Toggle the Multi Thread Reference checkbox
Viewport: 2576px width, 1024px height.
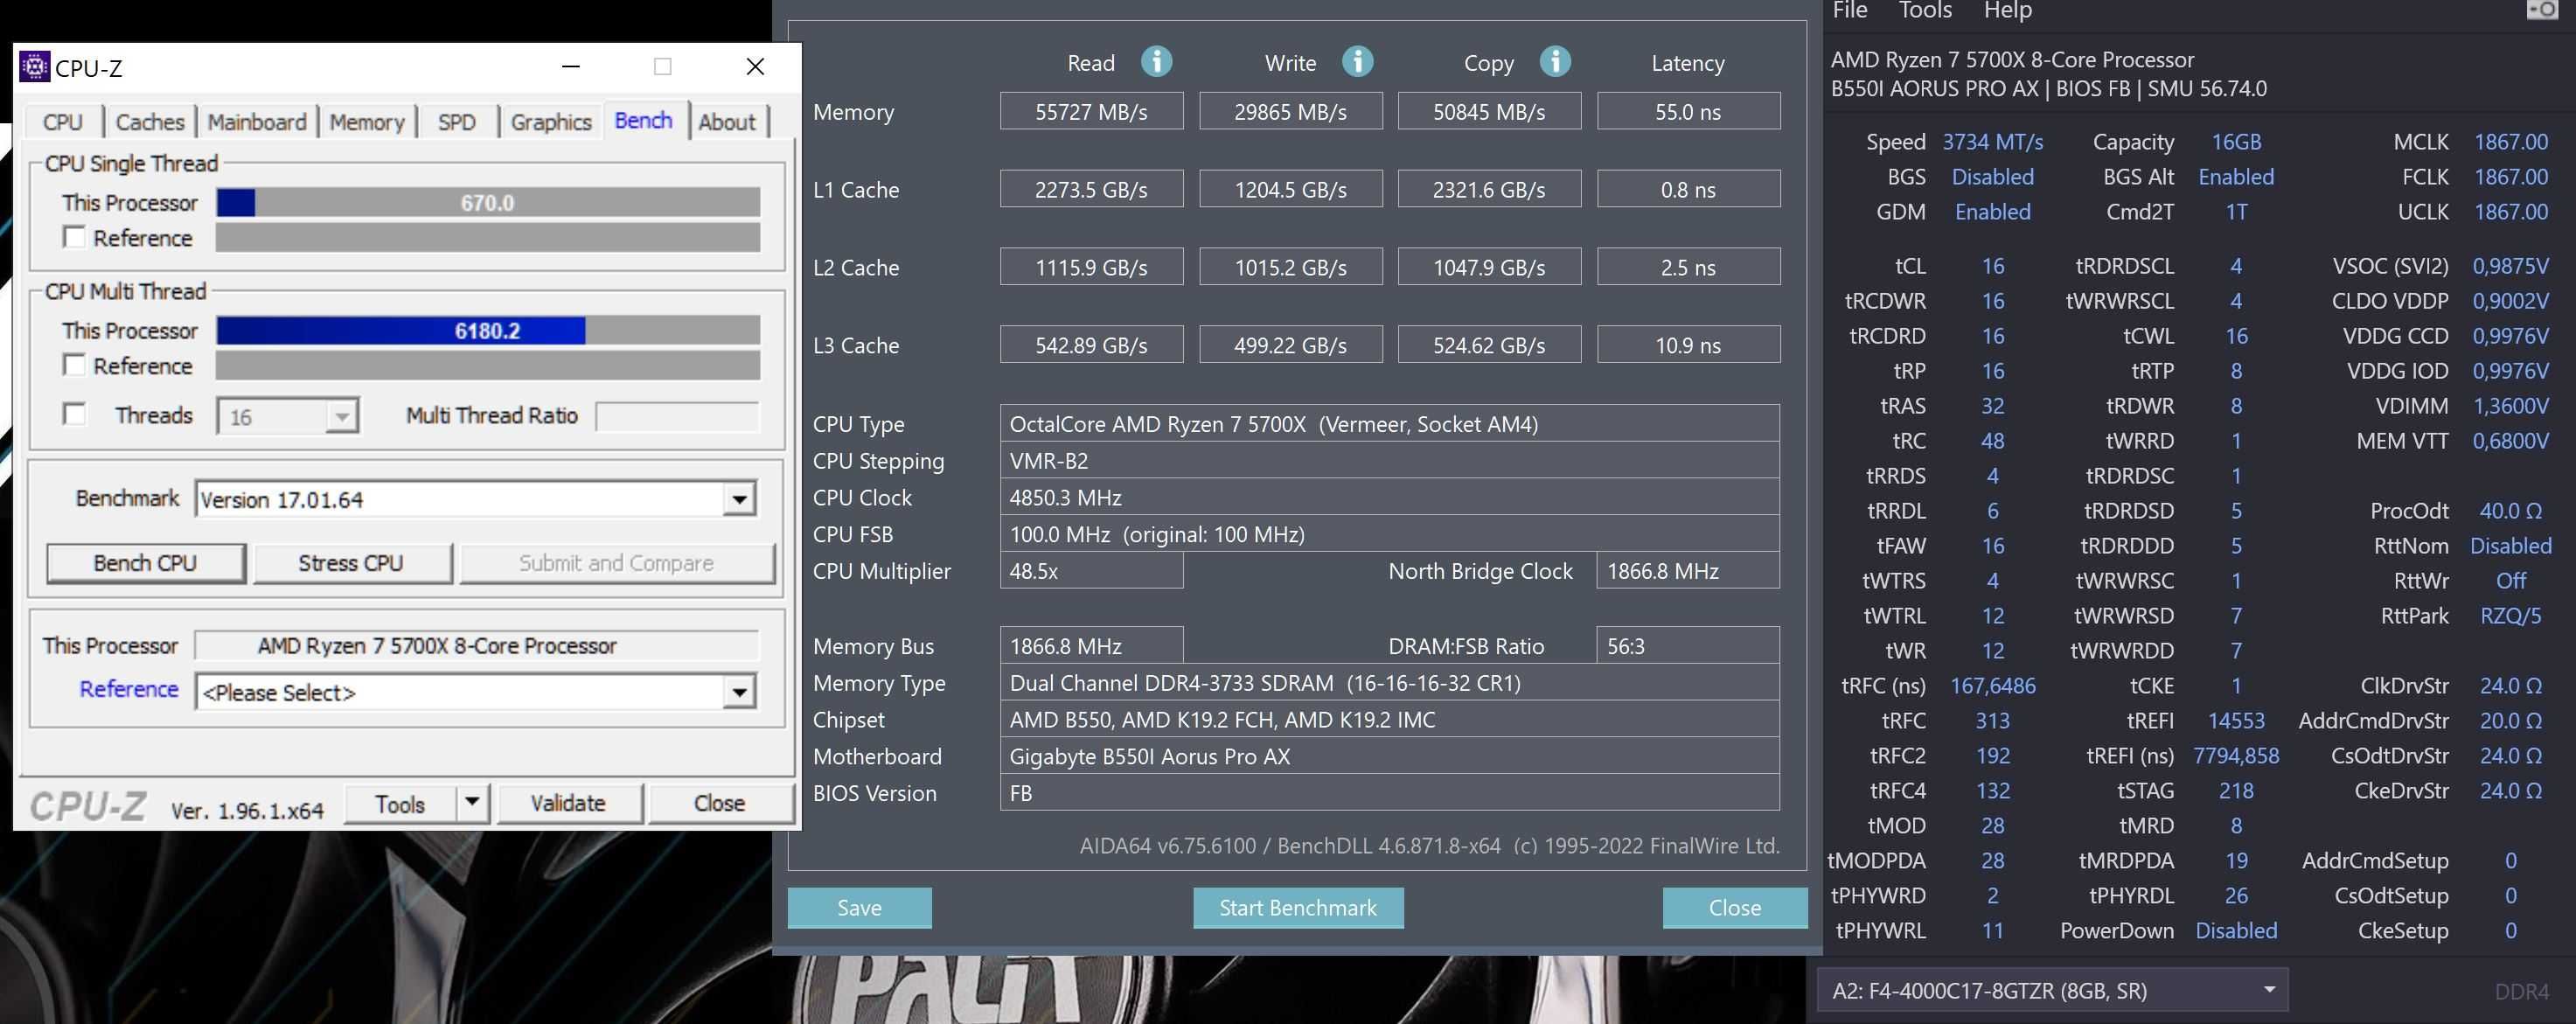(x=74, y=365)
